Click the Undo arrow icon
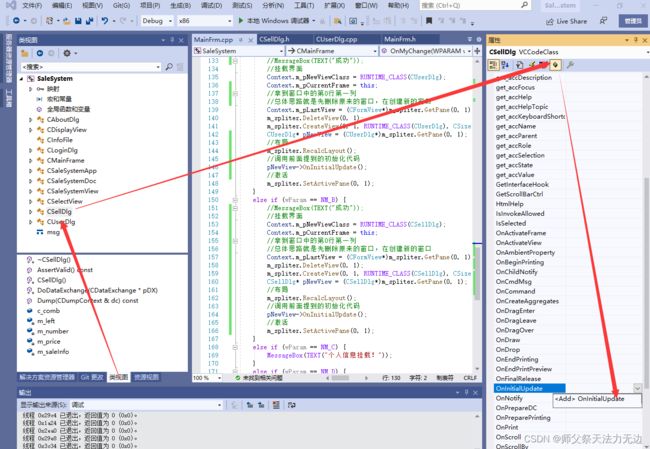Screen dimensions: 650x449 [105, 21]
